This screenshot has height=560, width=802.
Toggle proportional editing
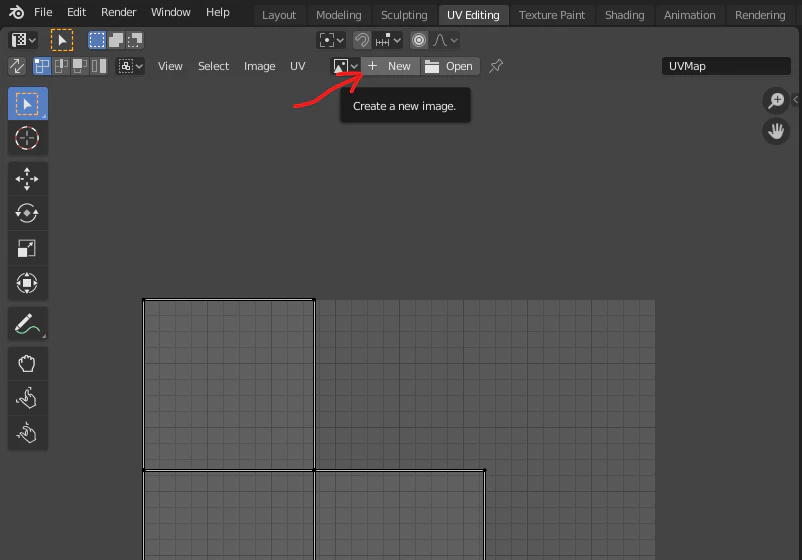point(419,40)
